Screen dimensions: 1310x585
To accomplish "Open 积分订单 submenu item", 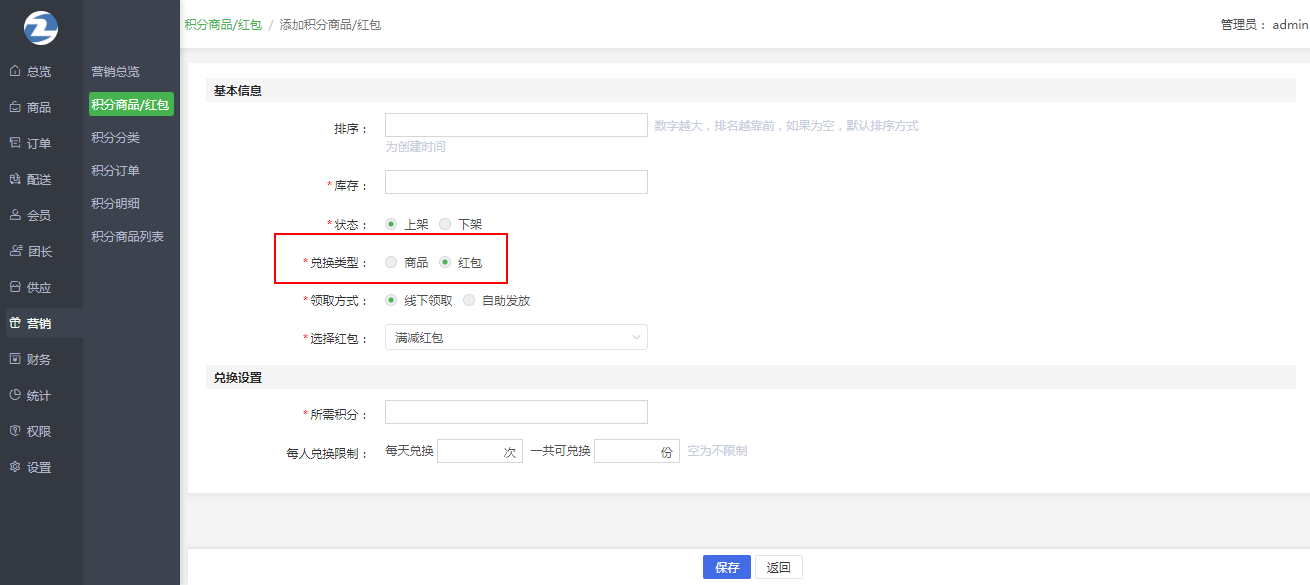I will coord(115,171).
